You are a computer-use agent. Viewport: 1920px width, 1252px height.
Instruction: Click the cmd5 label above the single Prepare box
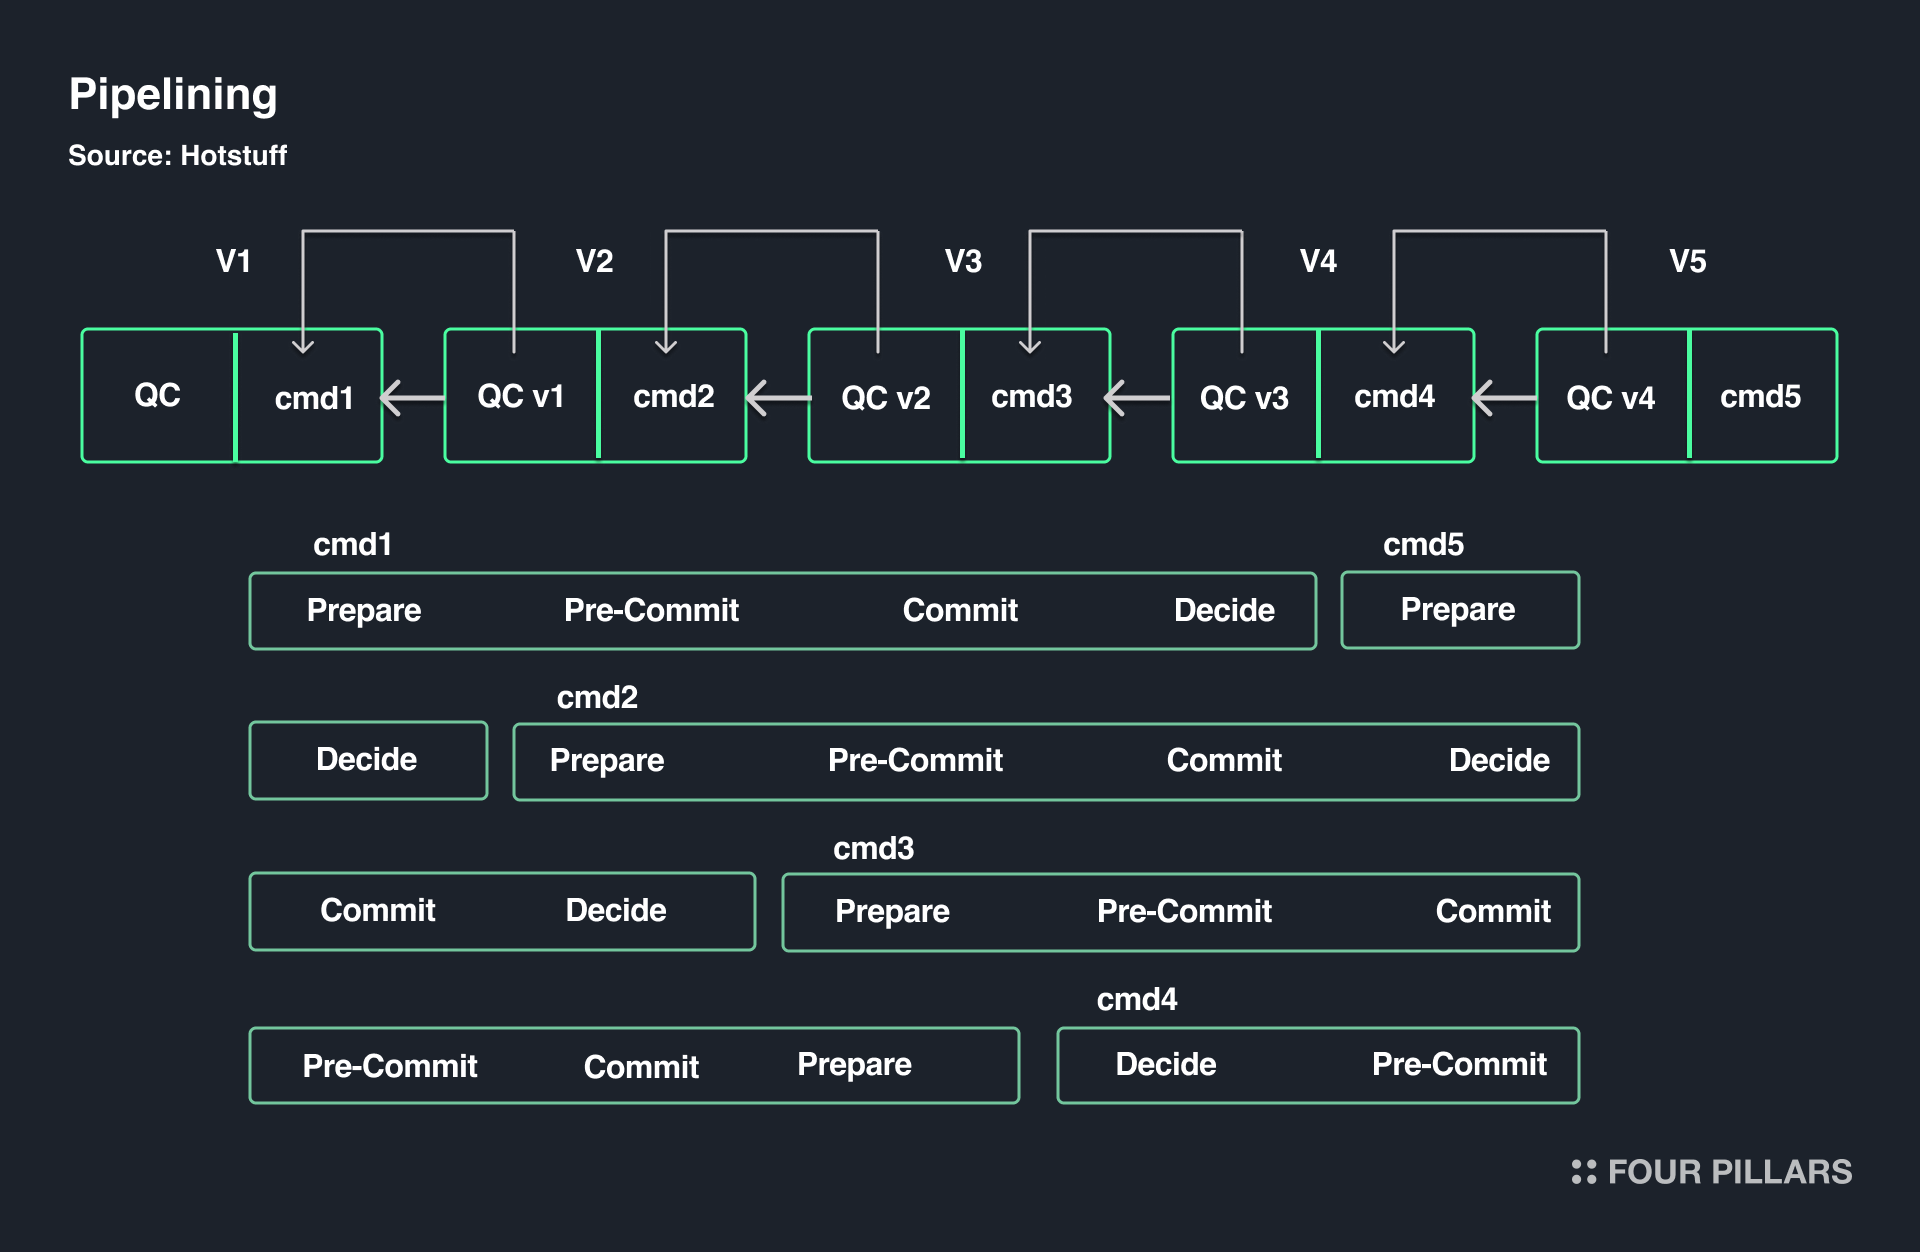(x=1423, y=545)
